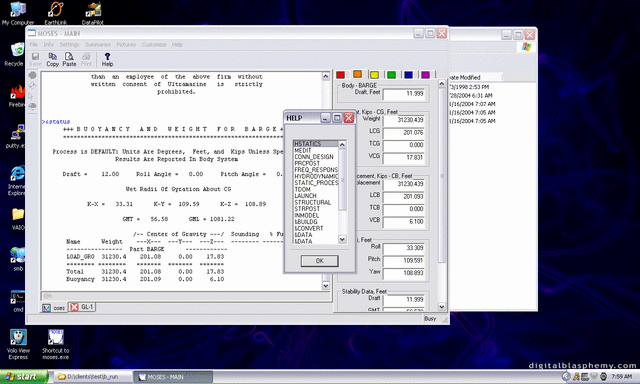Screen dimensions: 640x384
Task: Open the File menu
Action: coord(34,44)
